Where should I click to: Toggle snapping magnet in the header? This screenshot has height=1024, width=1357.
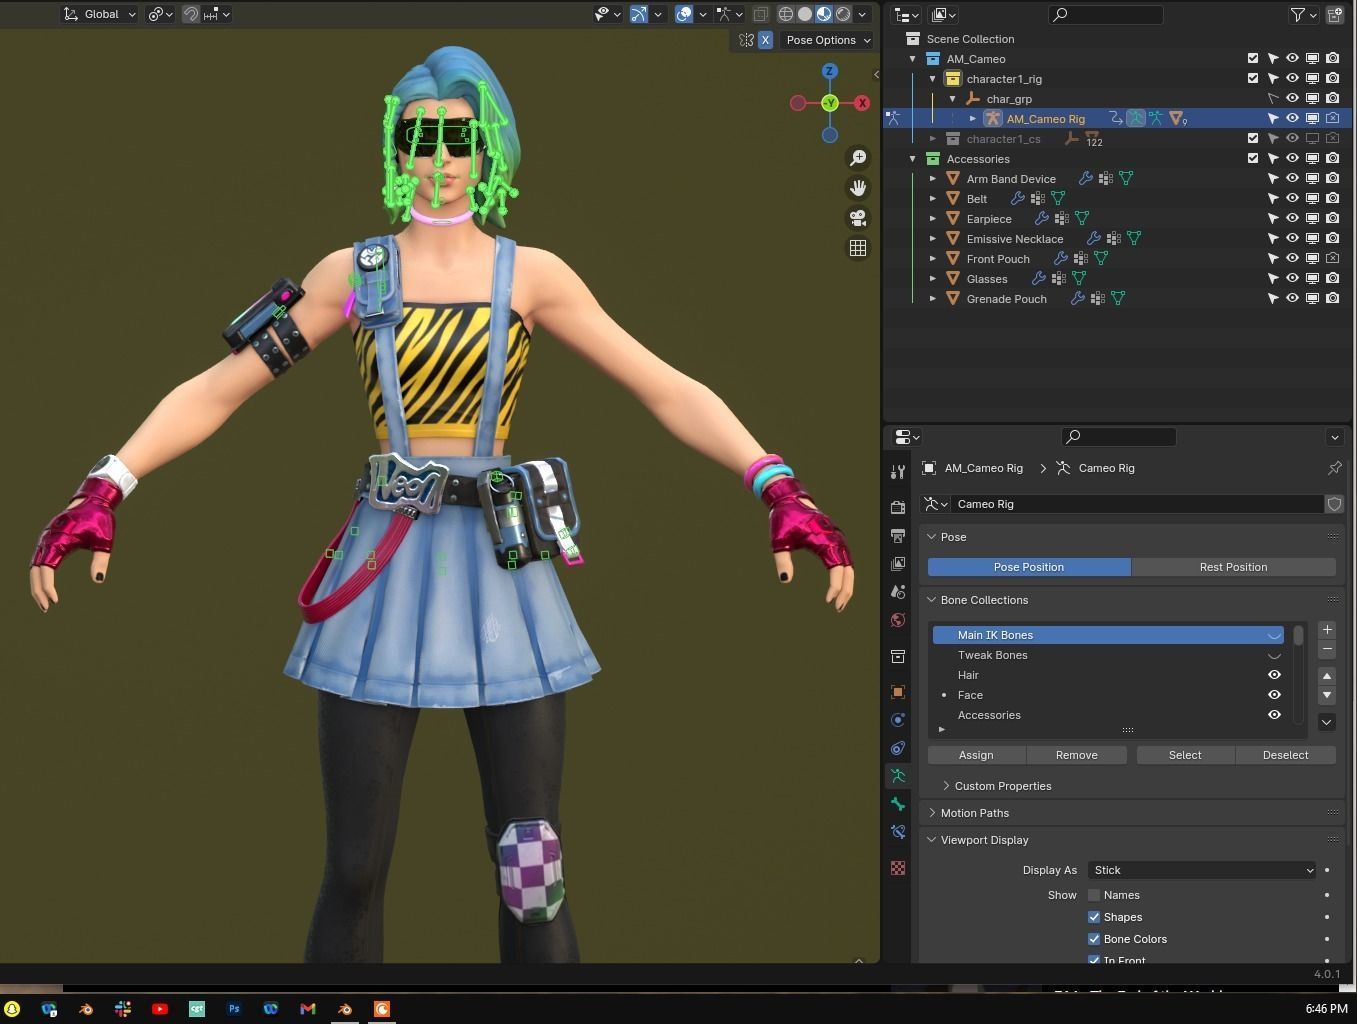point(190,14)
